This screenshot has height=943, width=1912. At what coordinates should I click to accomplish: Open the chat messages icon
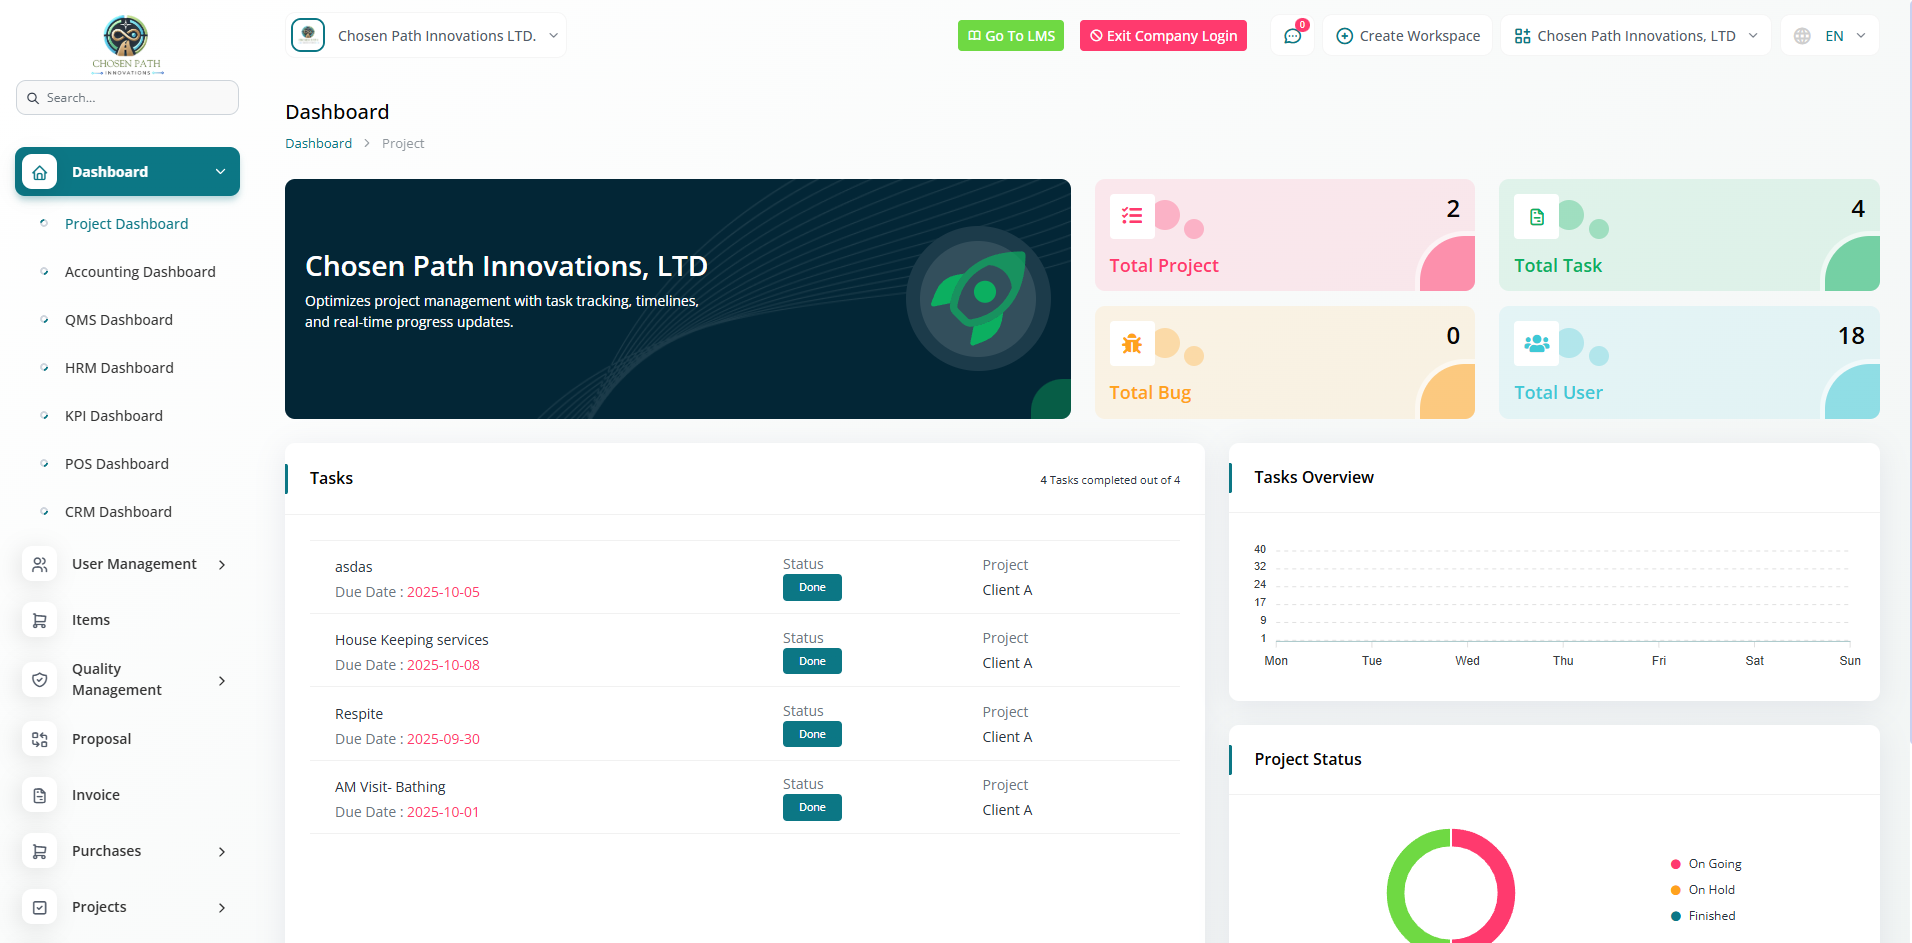click(x=1292, y=36)
